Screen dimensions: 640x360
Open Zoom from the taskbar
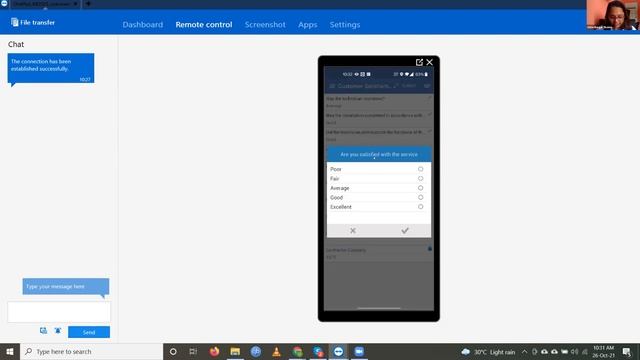click(359, 351)
